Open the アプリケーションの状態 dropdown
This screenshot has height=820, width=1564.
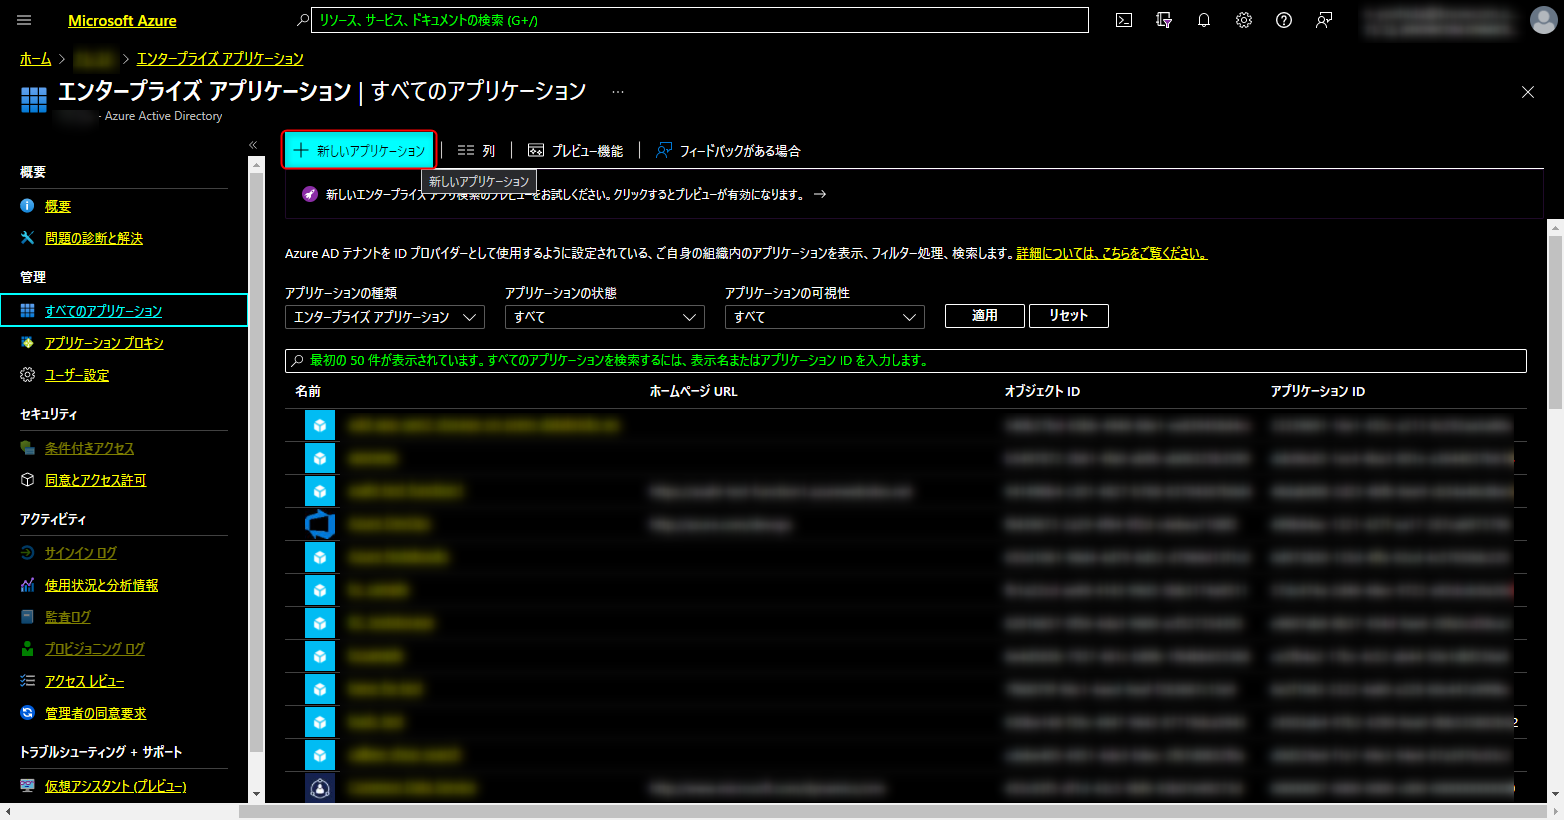coord(605,317)
